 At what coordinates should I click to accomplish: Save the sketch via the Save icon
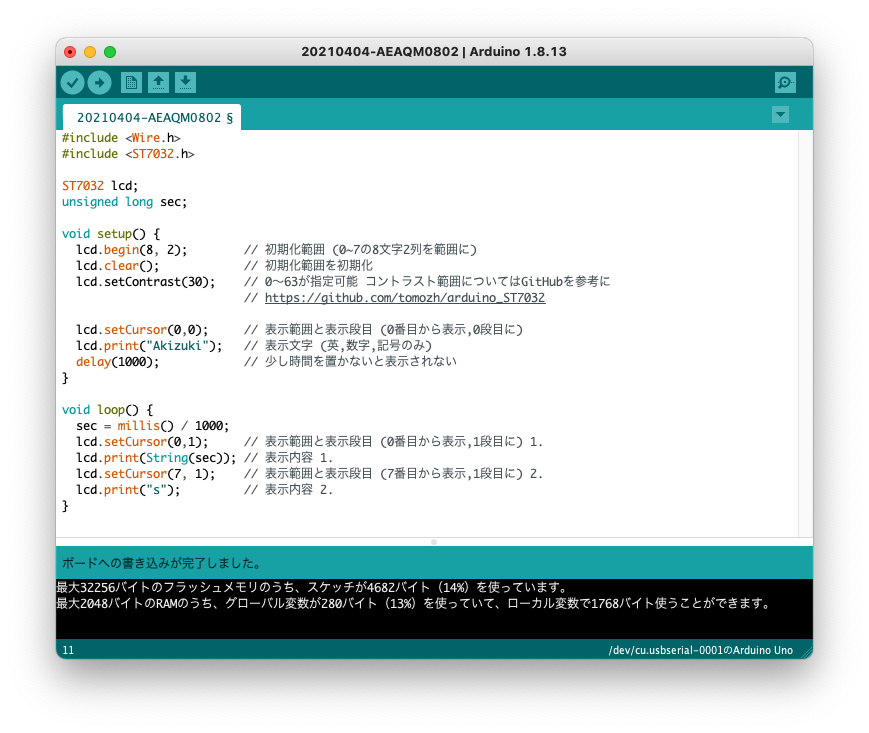pos(186,82)
